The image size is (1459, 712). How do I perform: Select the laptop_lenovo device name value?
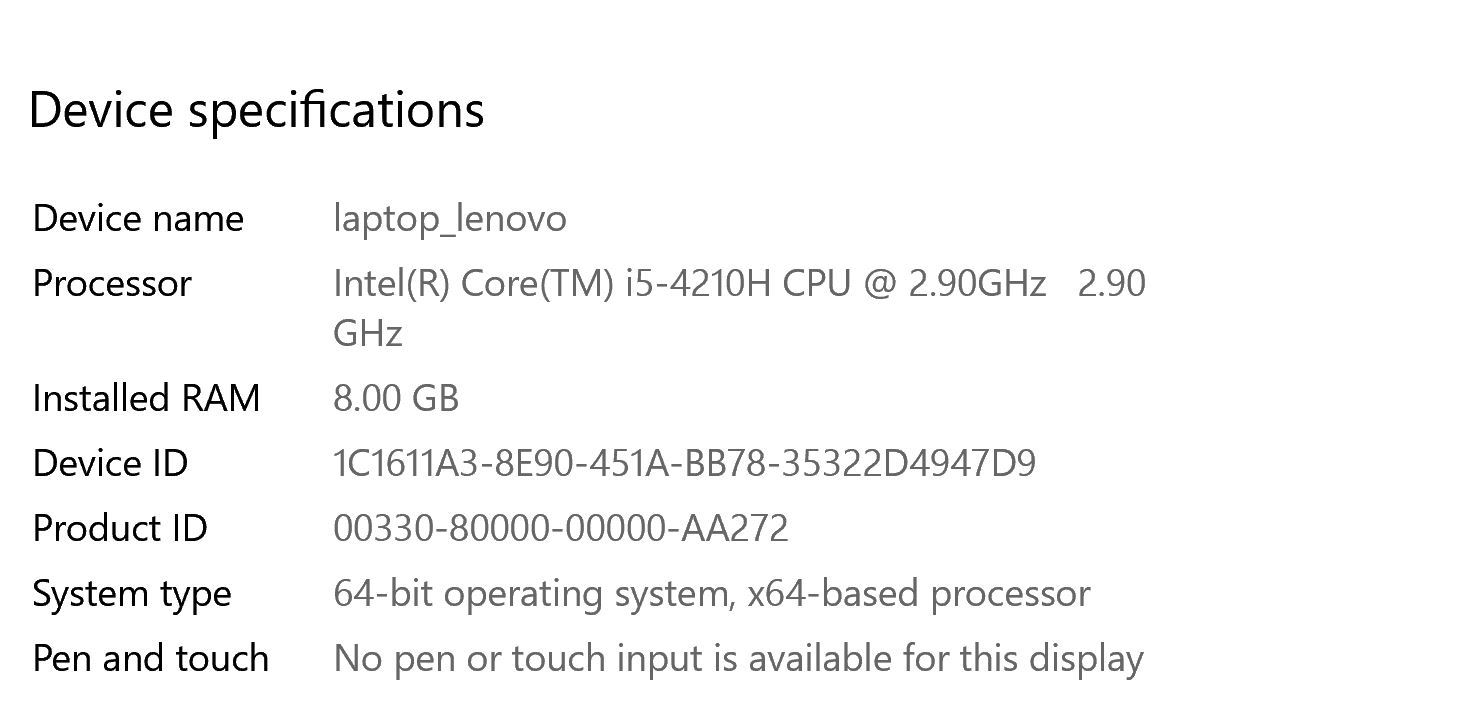click(450, 219)
